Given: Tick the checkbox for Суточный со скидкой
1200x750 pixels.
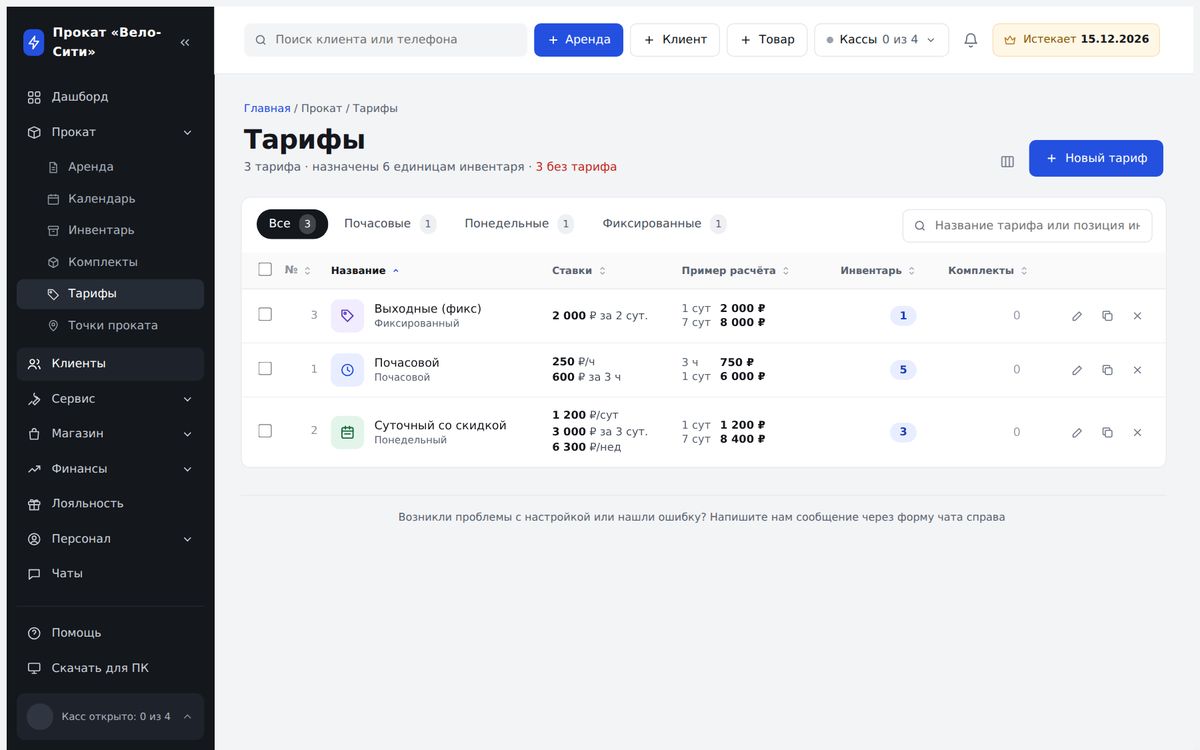Looking at the screenshot, I should pos(265,431).
